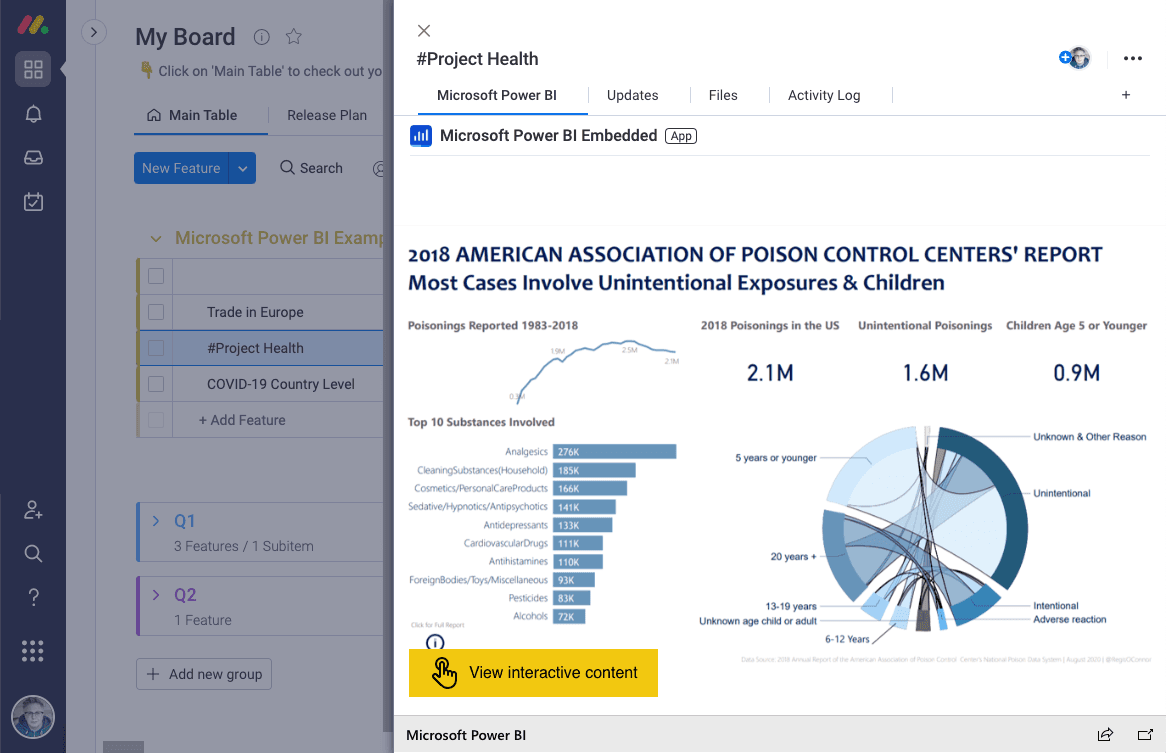1166x753 pixels.
Task: Star My Board as a favorite
Action: click(293, 36)
